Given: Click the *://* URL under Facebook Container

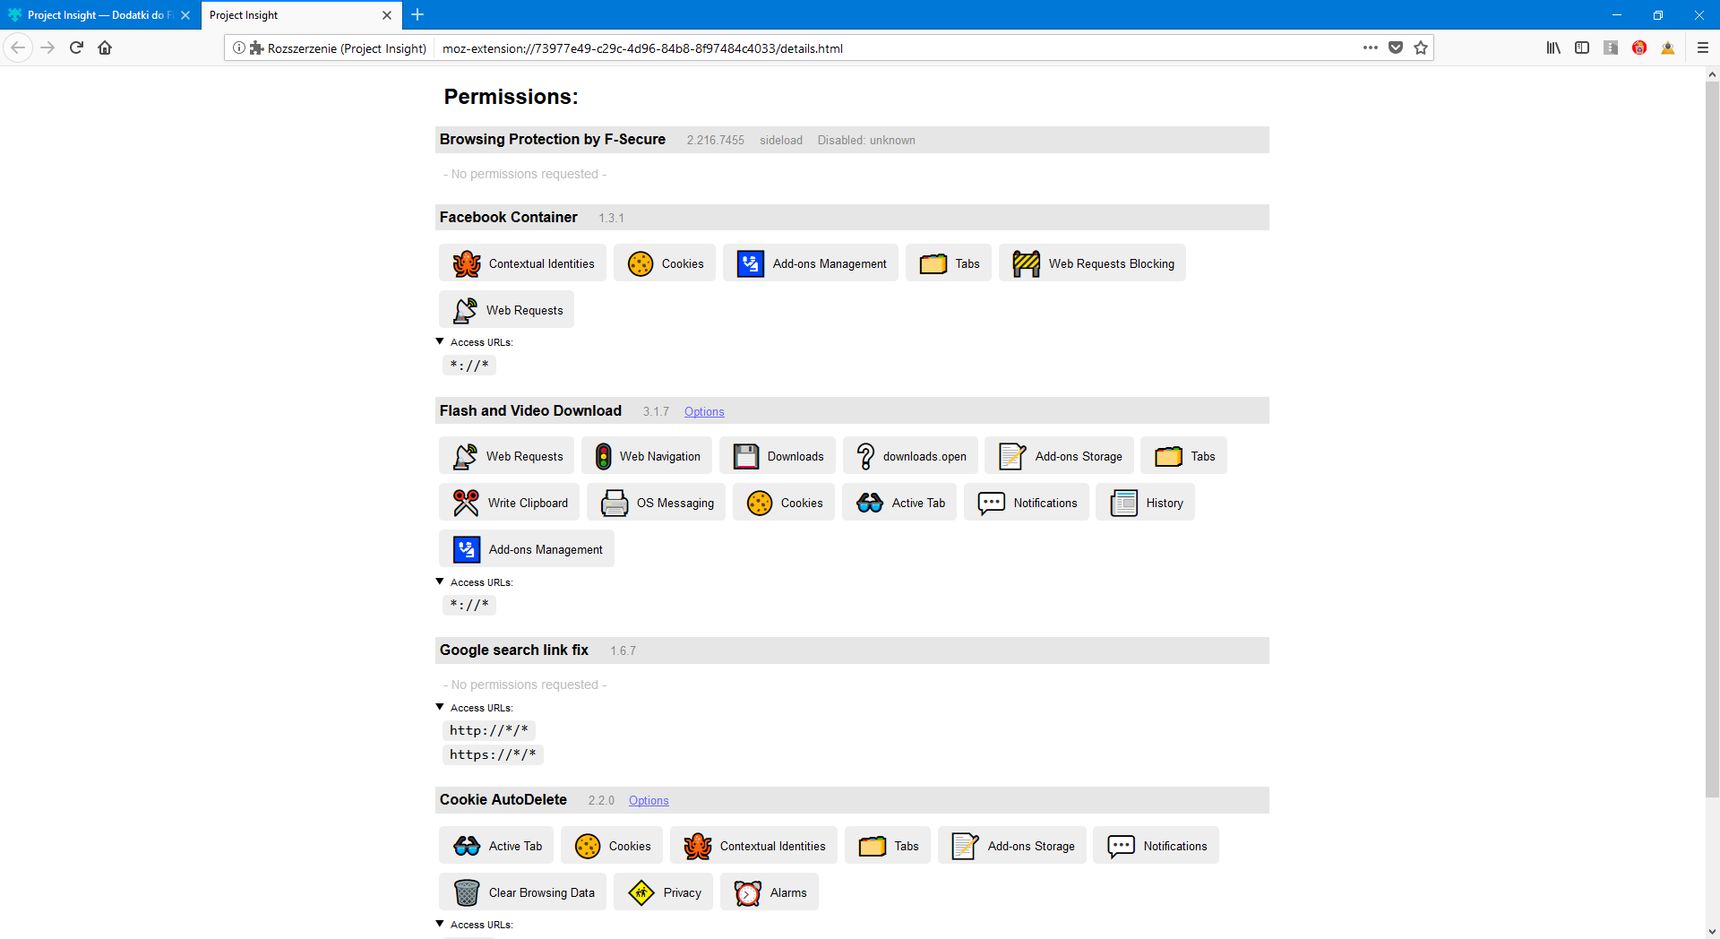Looking at the screenshot, I should pos(469,365).
